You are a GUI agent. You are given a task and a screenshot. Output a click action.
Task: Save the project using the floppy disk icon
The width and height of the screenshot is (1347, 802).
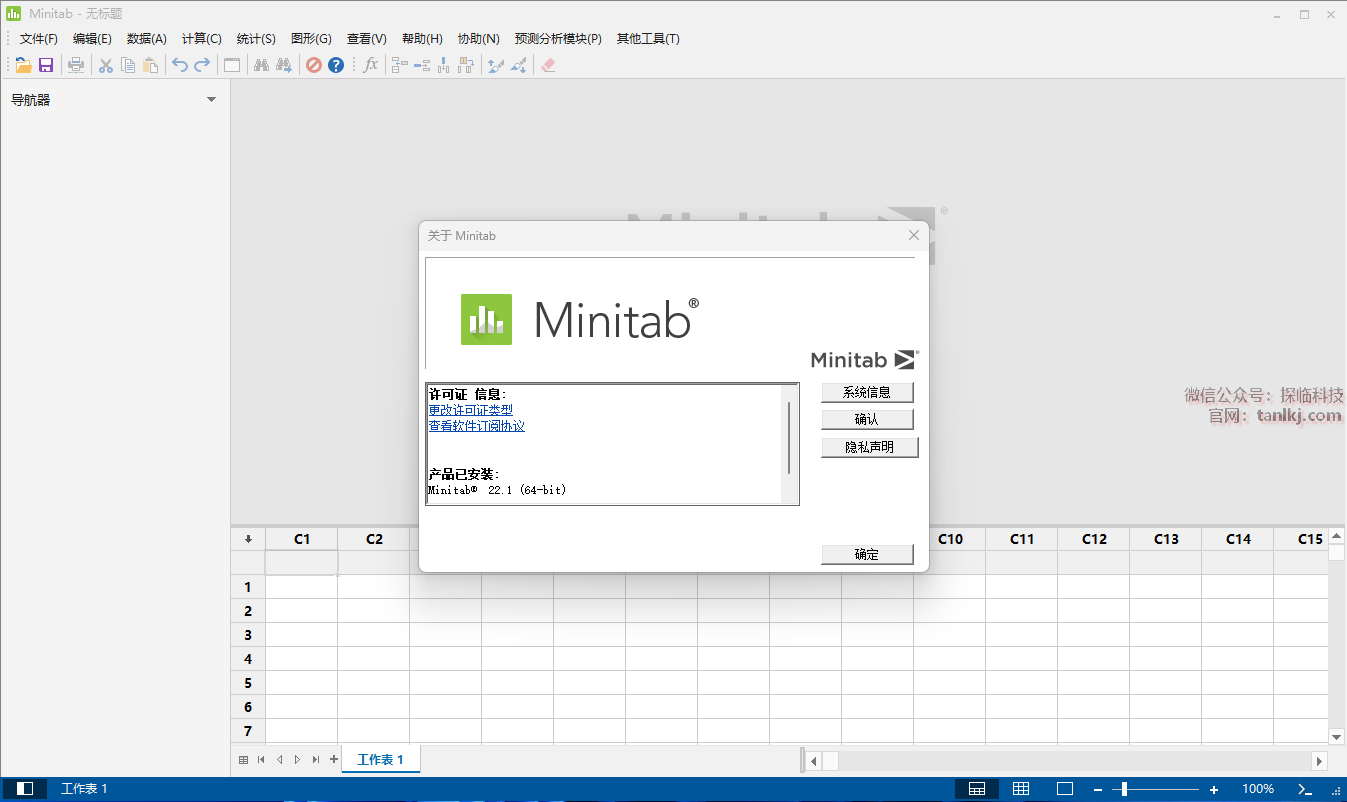(46, 65)
